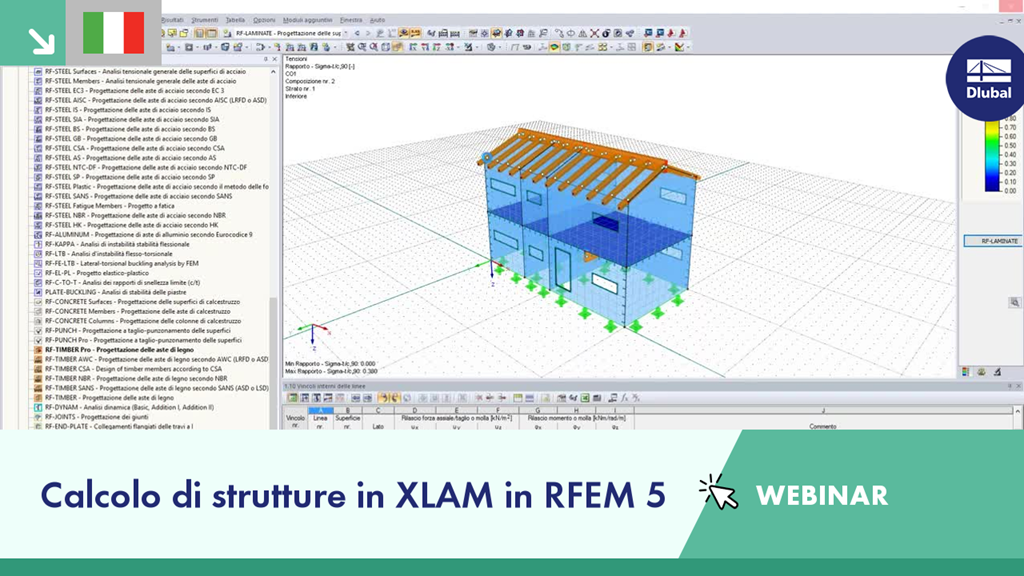Image resolution: width=1024 pixels, height=576 pixels.
Task: Select RF-ALUMINUM in the module tree
Action: 148,234
